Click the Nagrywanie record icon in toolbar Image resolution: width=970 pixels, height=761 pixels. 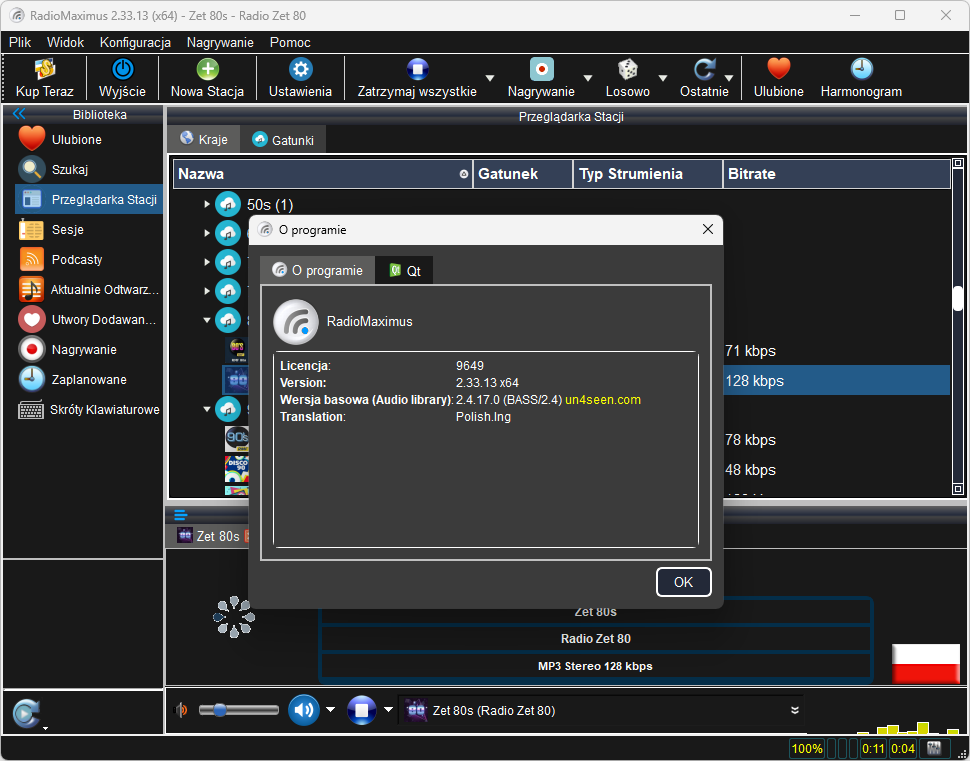(x=541, y=69)
